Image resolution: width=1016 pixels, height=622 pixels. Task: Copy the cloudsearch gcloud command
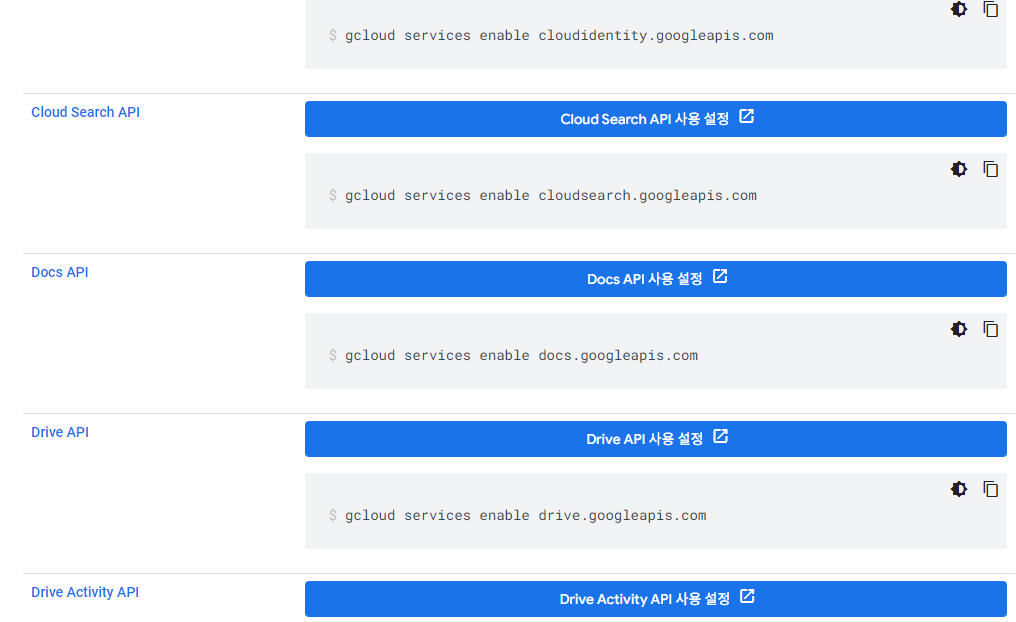990,169
